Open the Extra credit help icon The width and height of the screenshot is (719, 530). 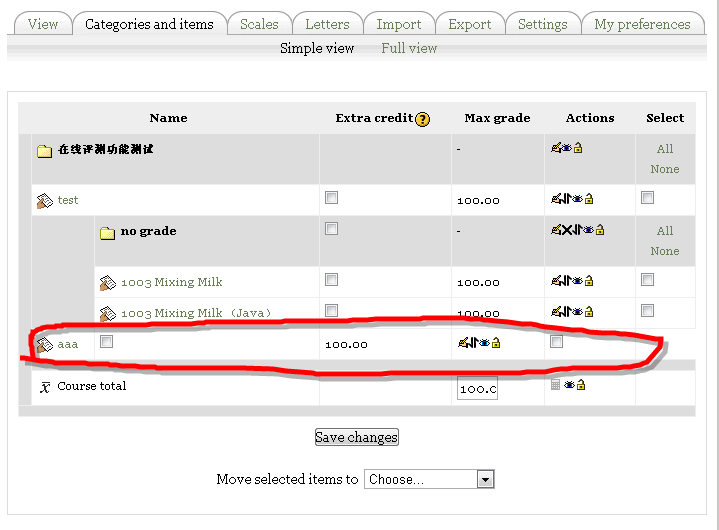422,119
